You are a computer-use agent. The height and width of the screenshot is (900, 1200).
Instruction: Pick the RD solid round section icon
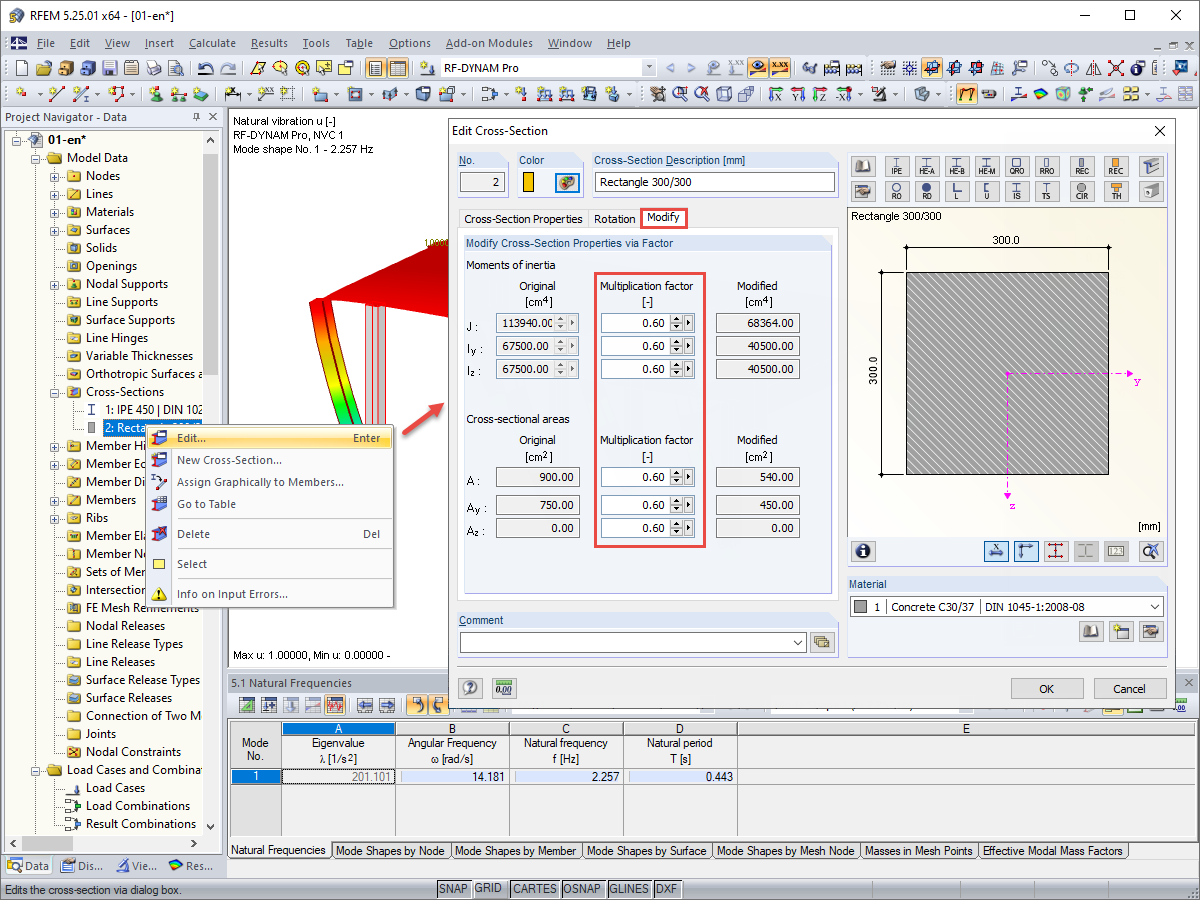point(927,191)
